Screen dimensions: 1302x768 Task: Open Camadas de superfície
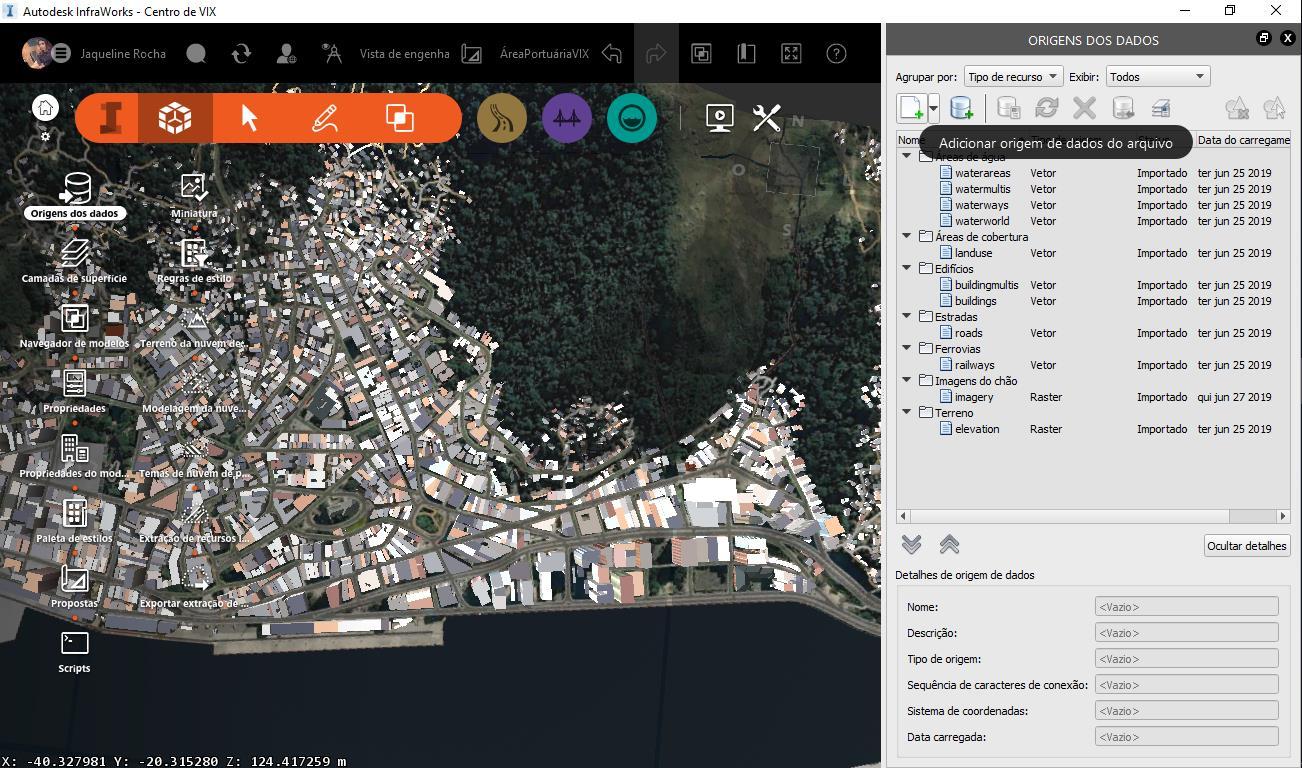(75, 252)
